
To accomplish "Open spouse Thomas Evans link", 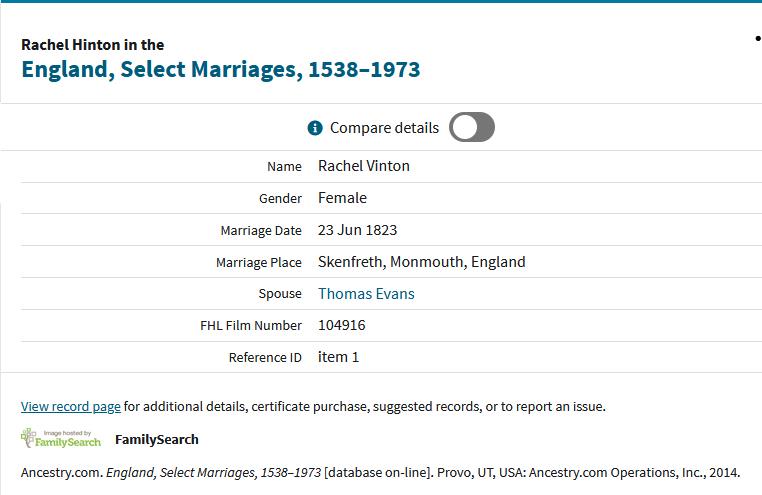I will coord(366,294).
